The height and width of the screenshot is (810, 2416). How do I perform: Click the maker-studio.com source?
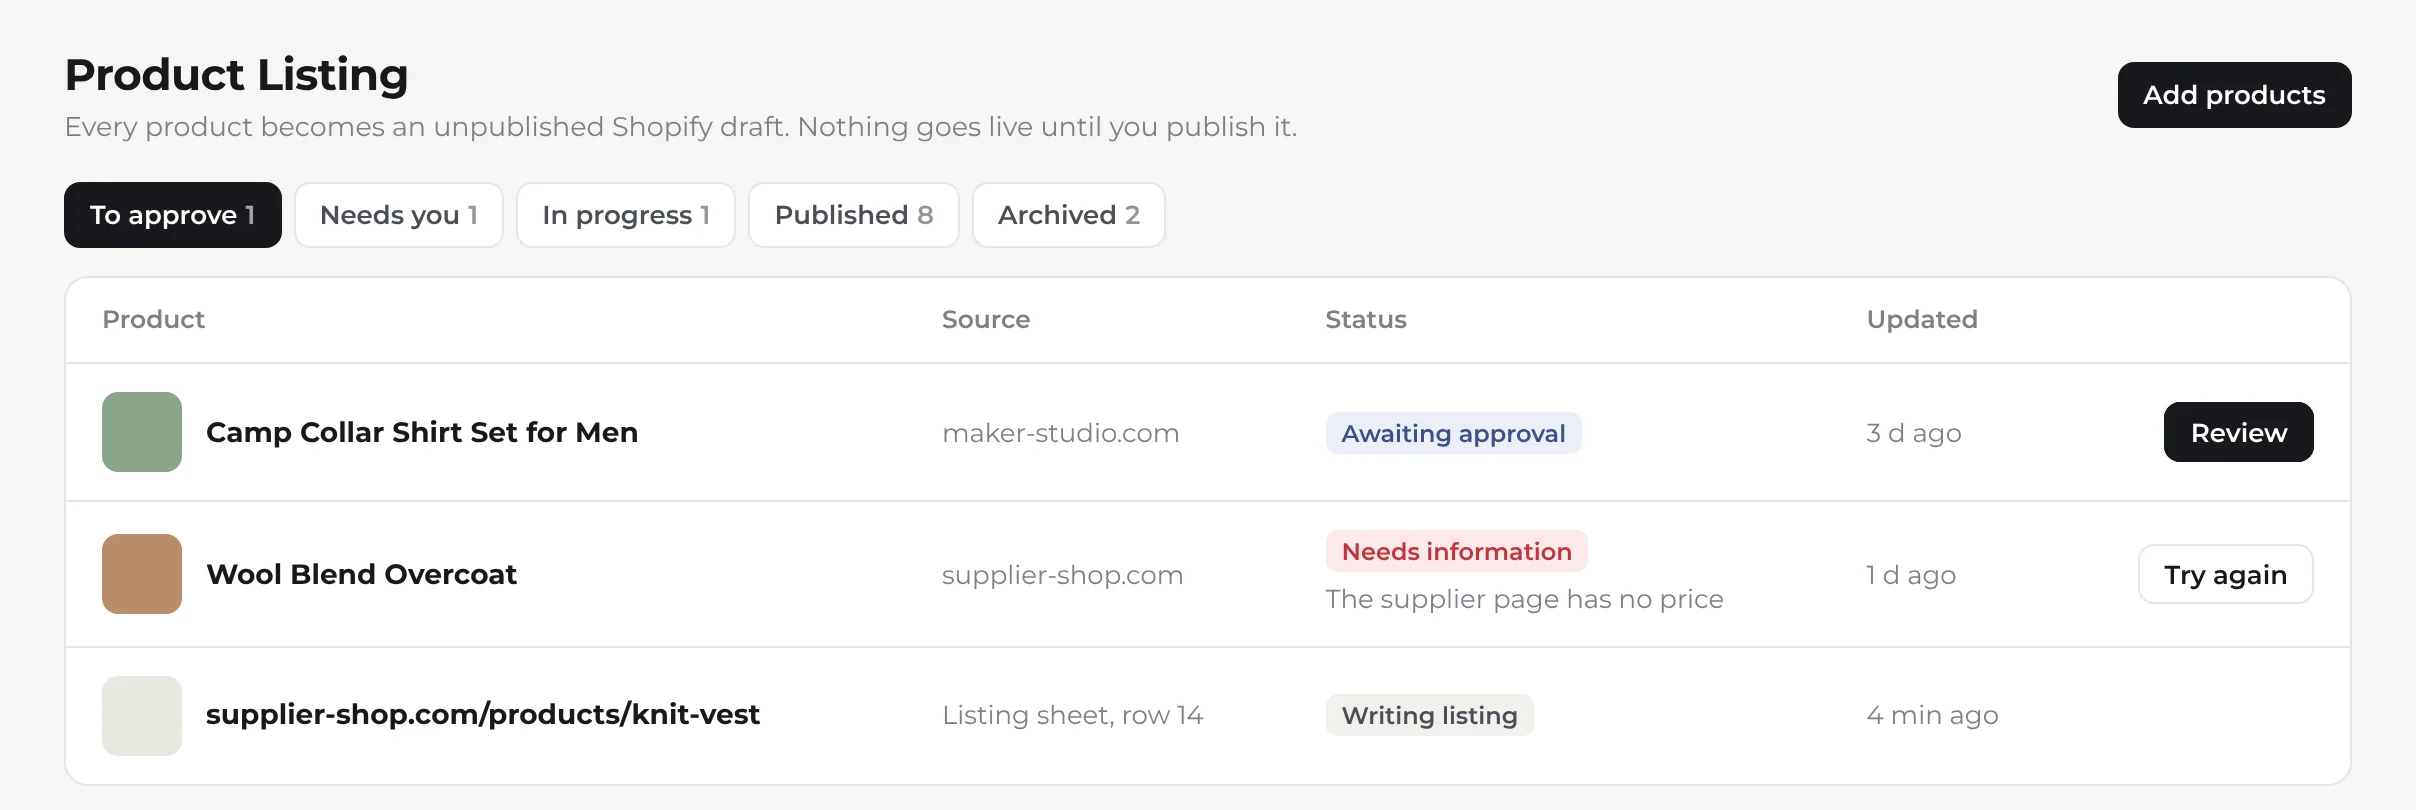tap(1061, 433)
